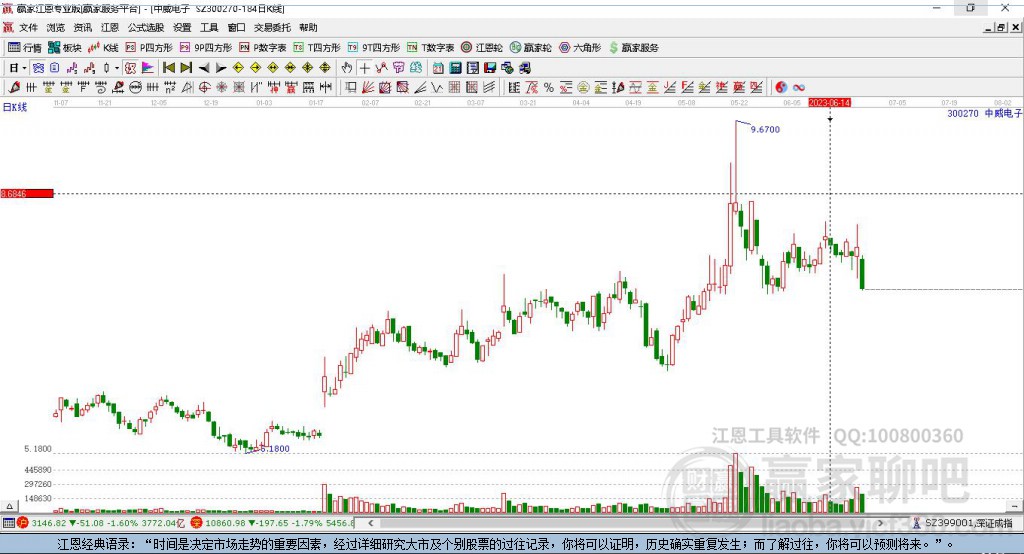Click the SZ399001 深证成指 status entry

point(968,523)
